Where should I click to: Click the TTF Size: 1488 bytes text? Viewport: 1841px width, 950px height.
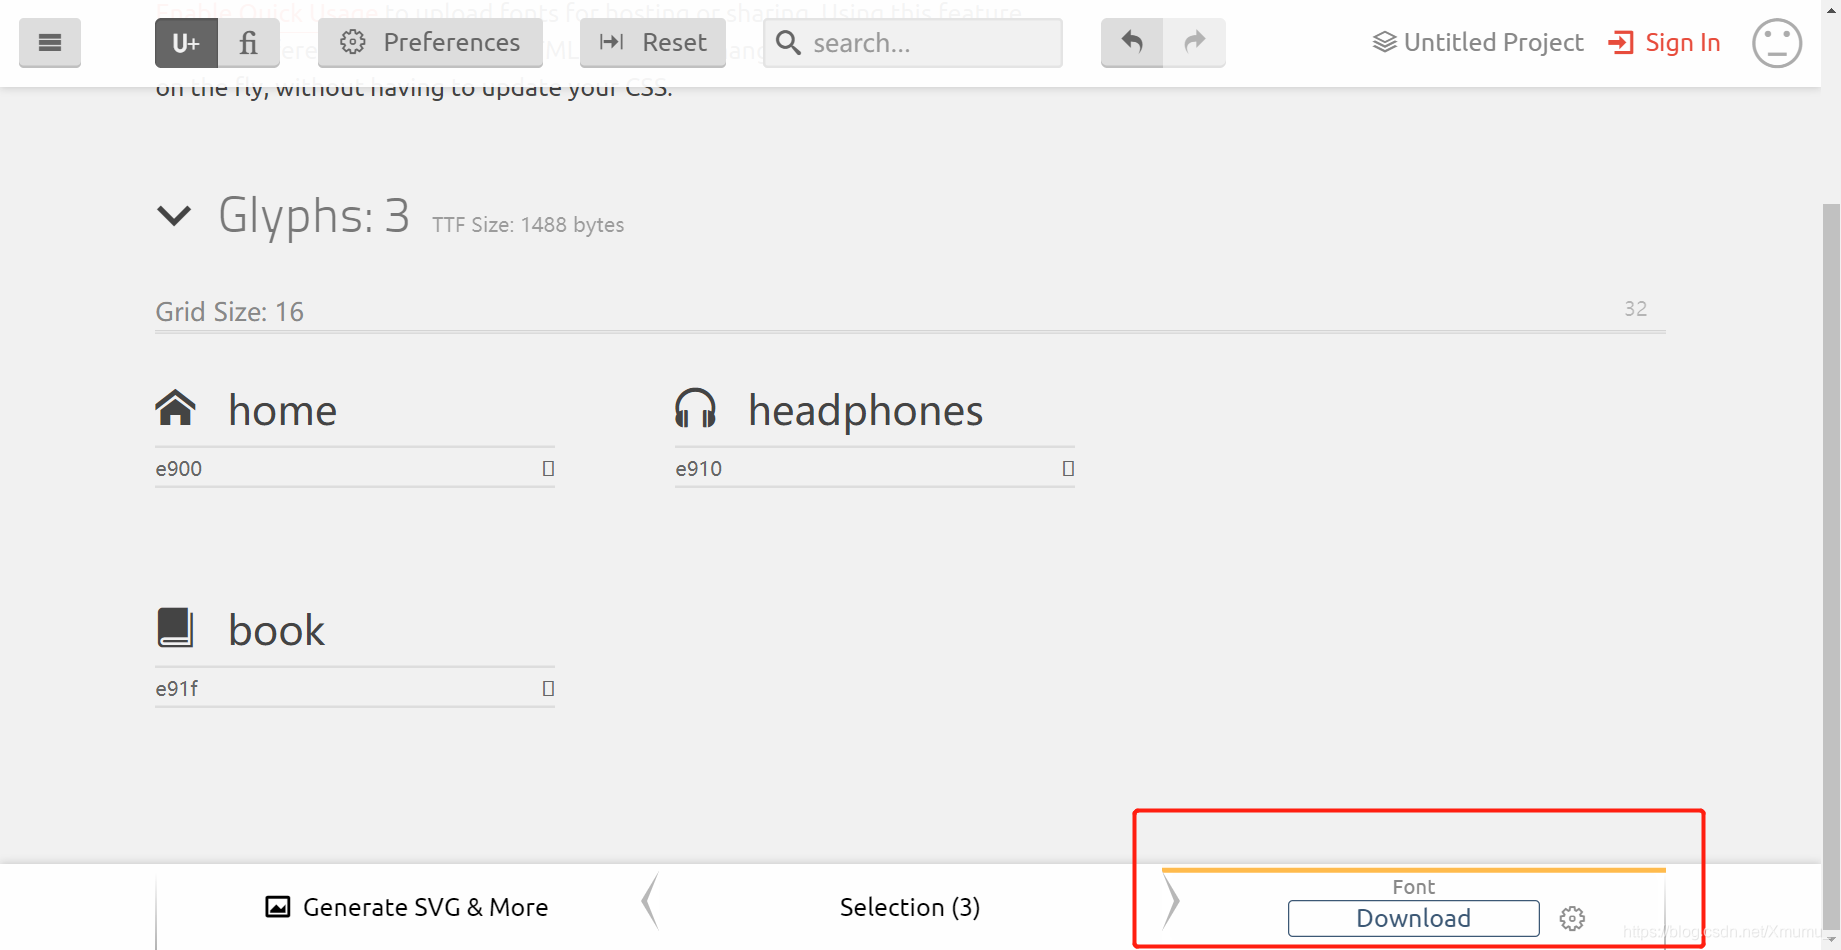tap(528, 225)
